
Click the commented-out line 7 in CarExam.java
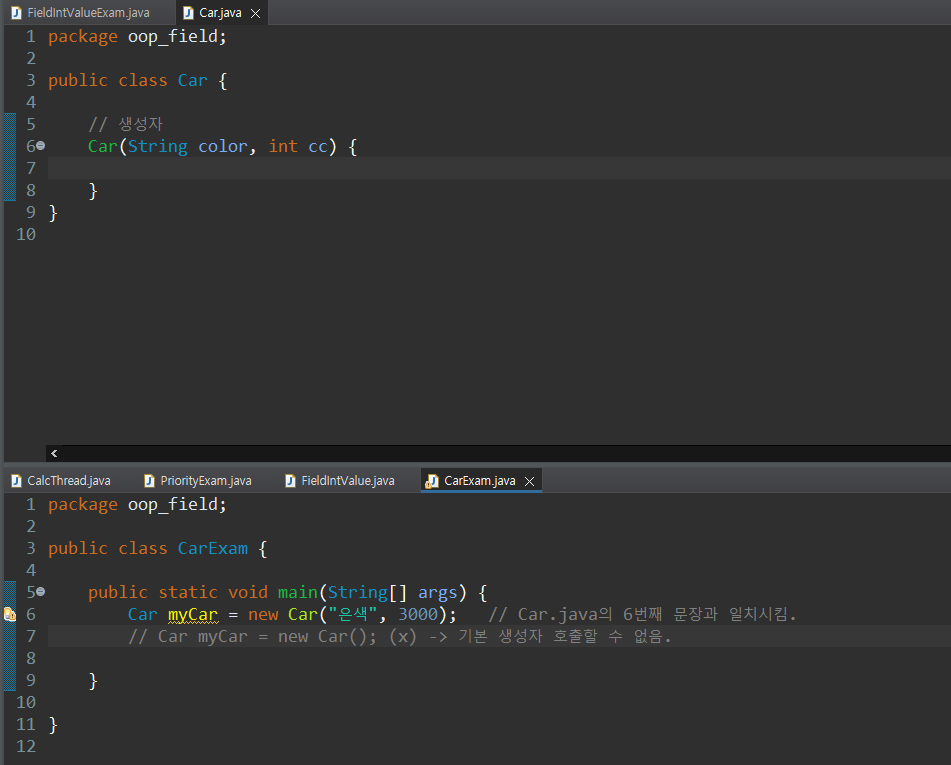399,636
